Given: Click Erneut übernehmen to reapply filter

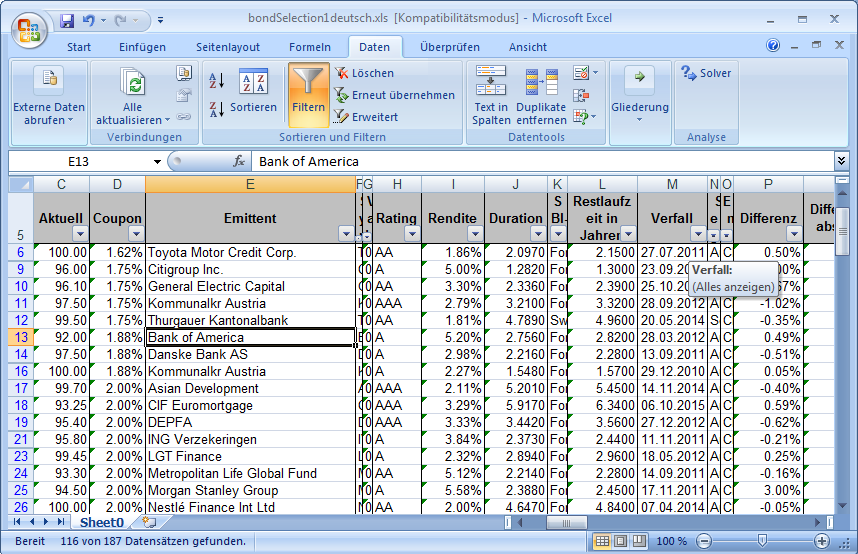Looking at the screenshot, I should pos(395,95).
